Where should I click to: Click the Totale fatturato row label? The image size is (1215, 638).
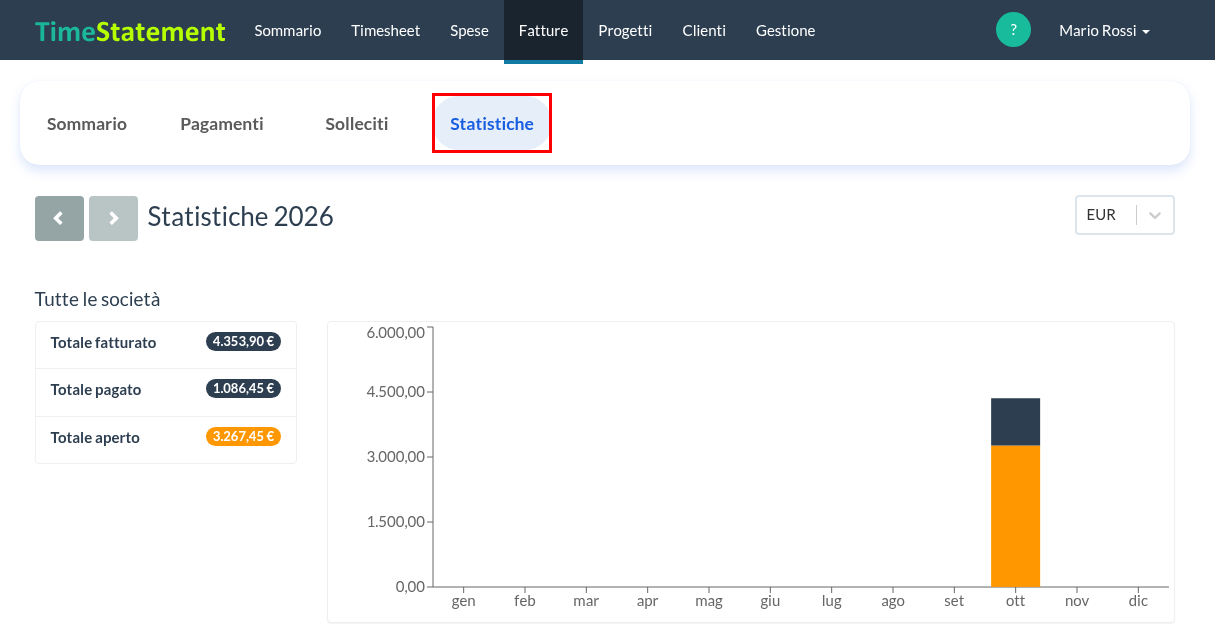pyautogui.click(x=103, y=342)
